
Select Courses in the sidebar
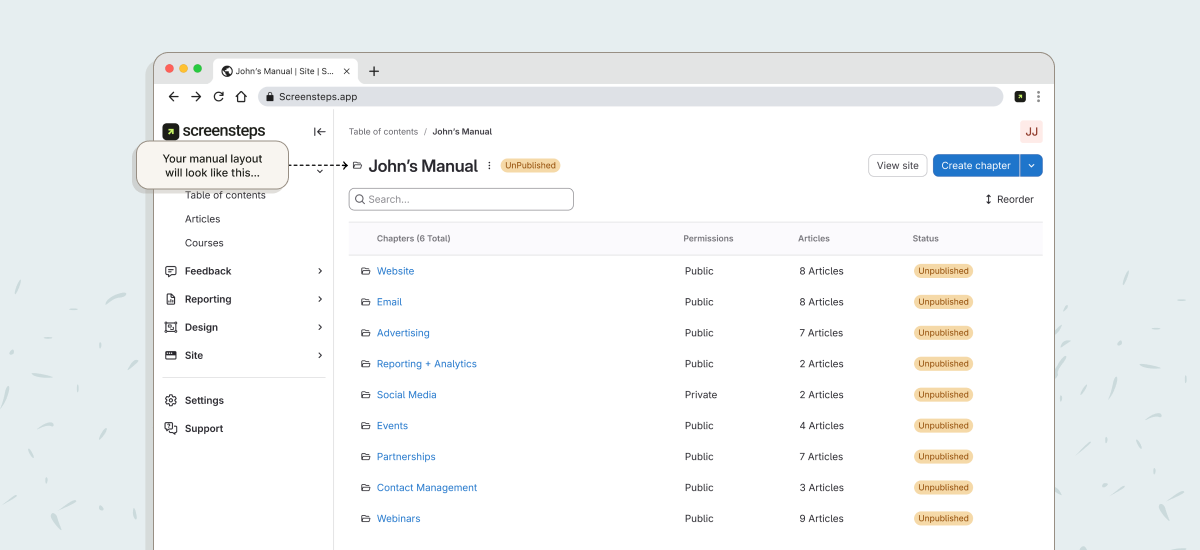click(x=204, y=243)
